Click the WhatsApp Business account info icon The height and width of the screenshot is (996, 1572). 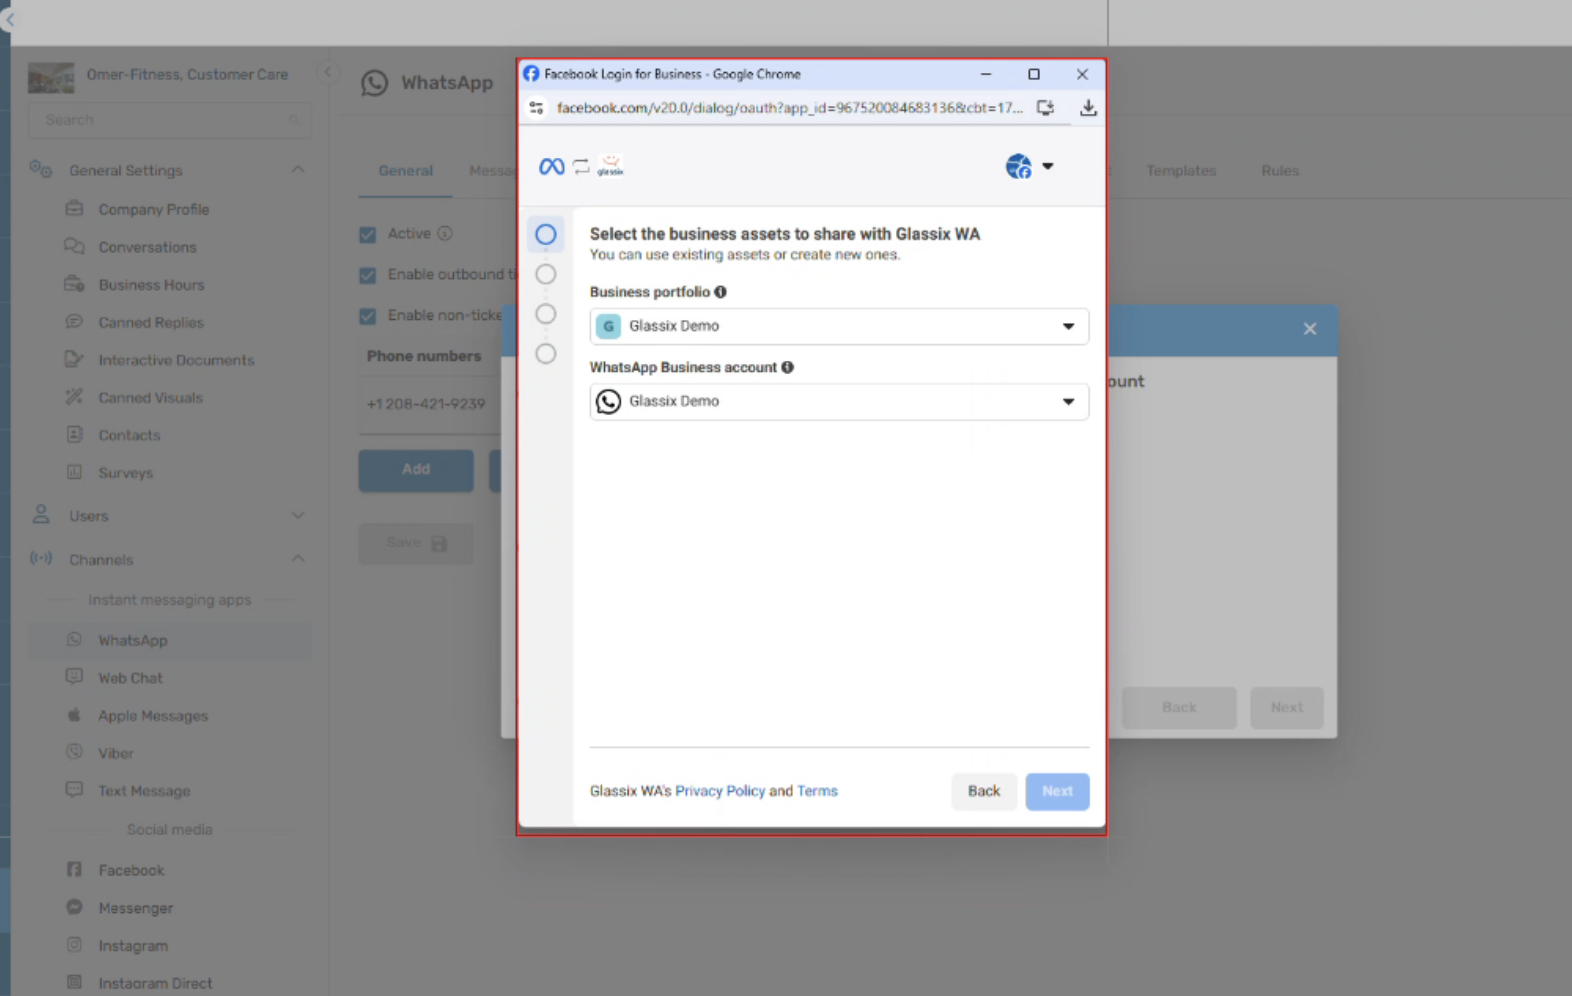788,367
